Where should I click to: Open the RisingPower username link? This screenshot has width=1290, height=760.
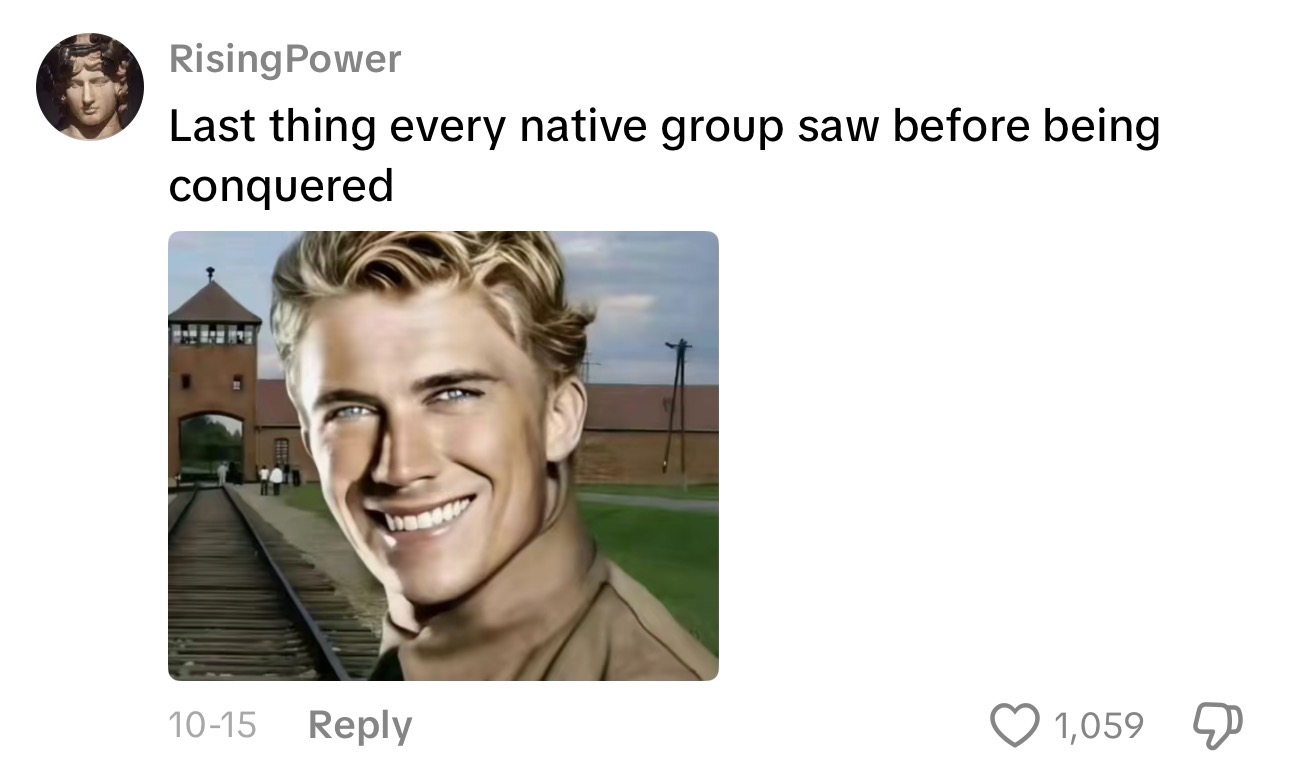pyautogui.click(x=285, y=59)
